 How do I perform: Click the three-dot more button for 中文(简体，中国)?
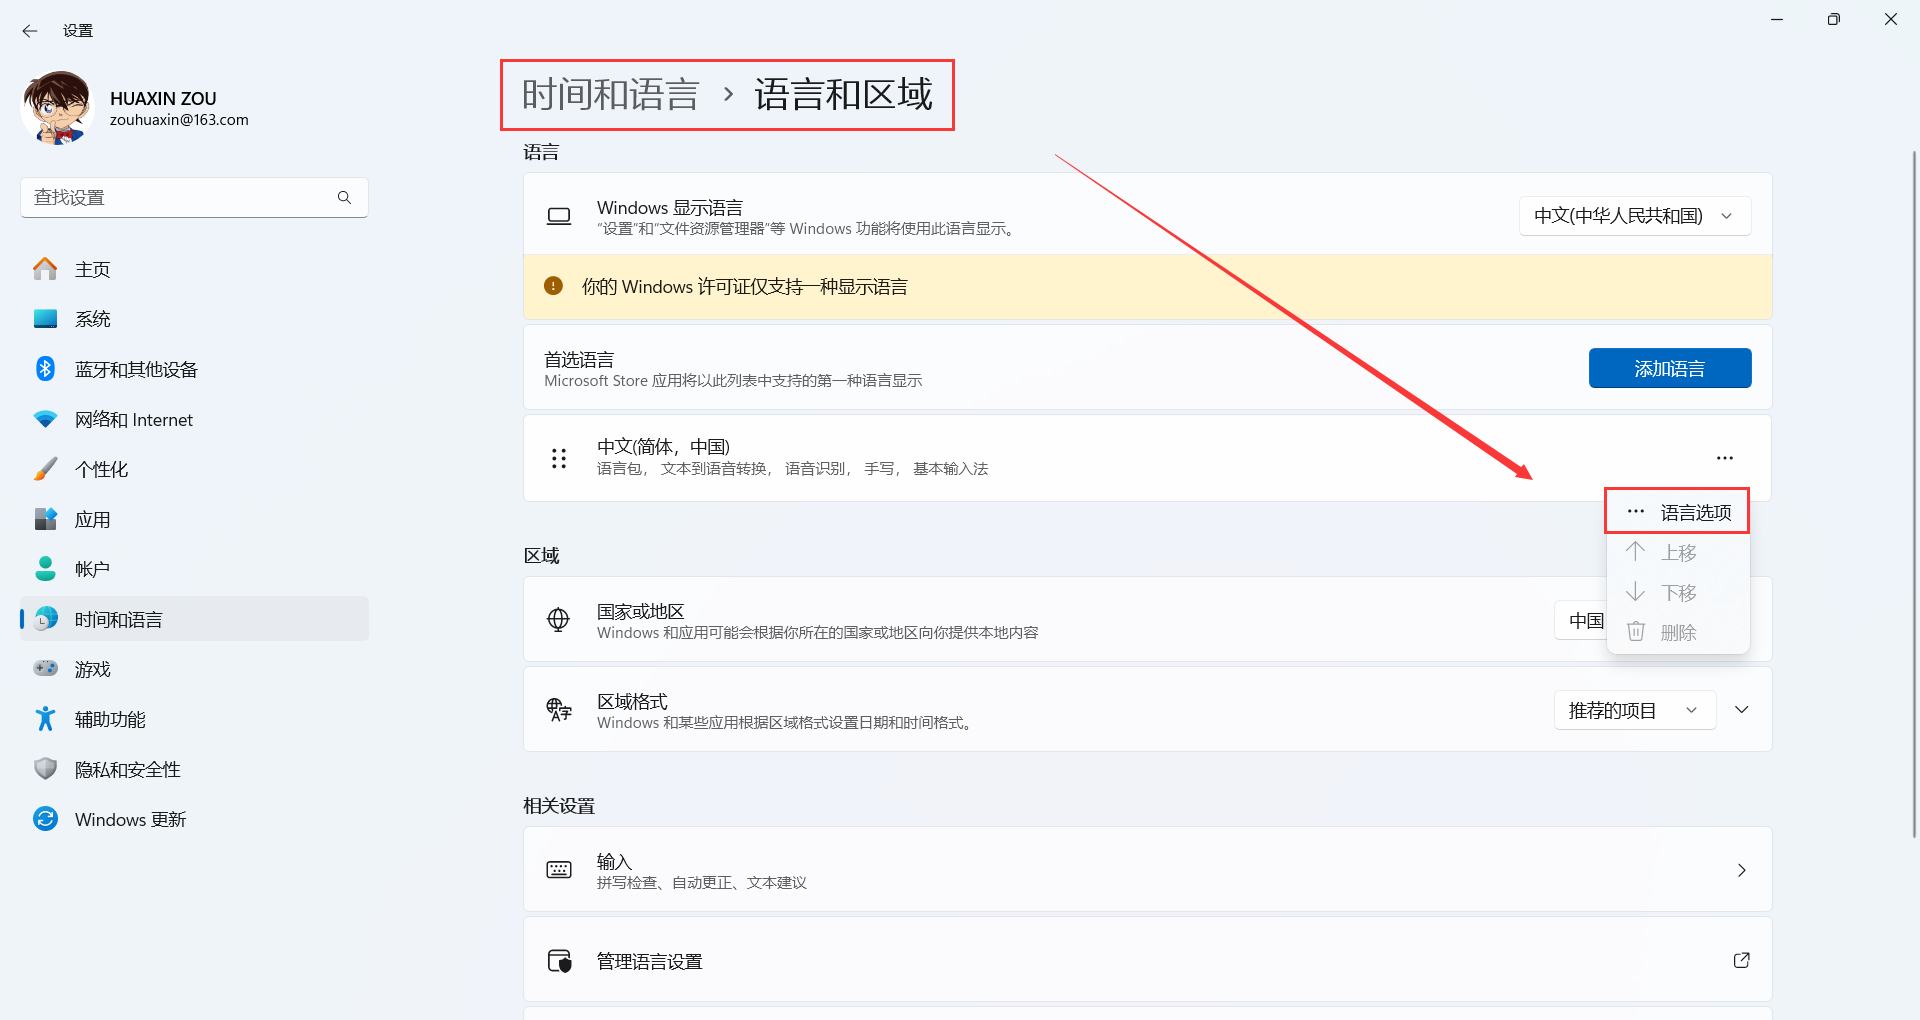click(x=1725, y=458)
